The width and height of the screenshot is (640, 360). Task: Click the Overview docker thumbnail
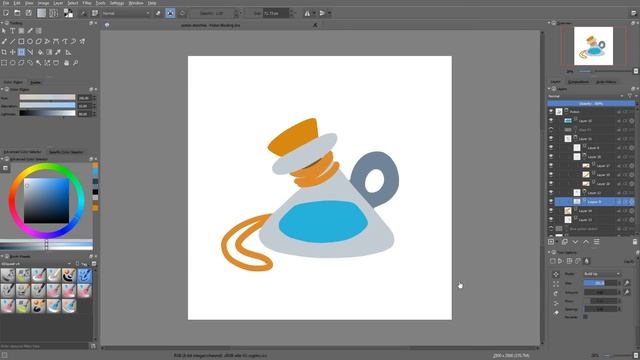click(x=593, y=46)
